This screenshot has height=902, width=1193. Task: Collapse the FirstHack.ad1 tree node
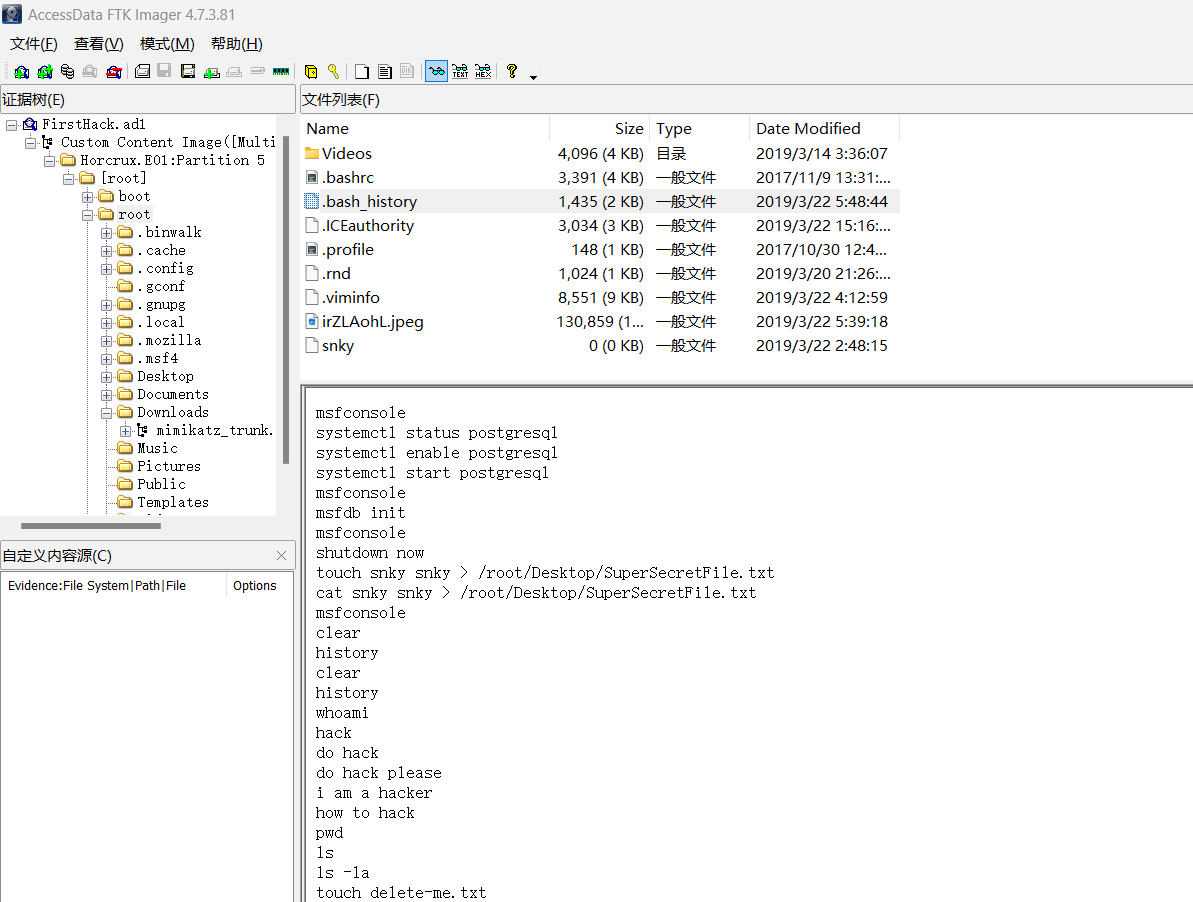coord(11,125)
